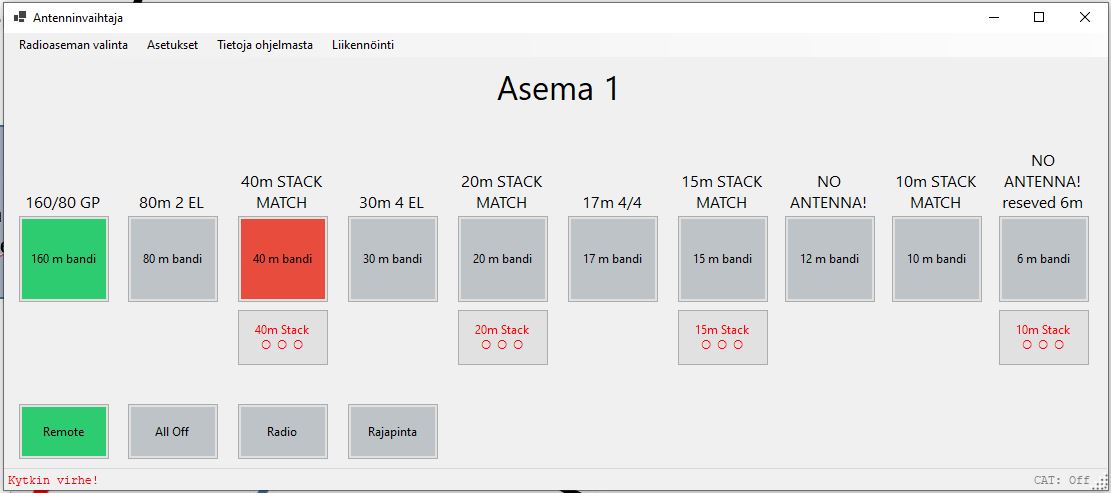This screenshot has height=493, width=1111.
Task: Click the 15m Stack selector button
Action: tap(723, 337)
